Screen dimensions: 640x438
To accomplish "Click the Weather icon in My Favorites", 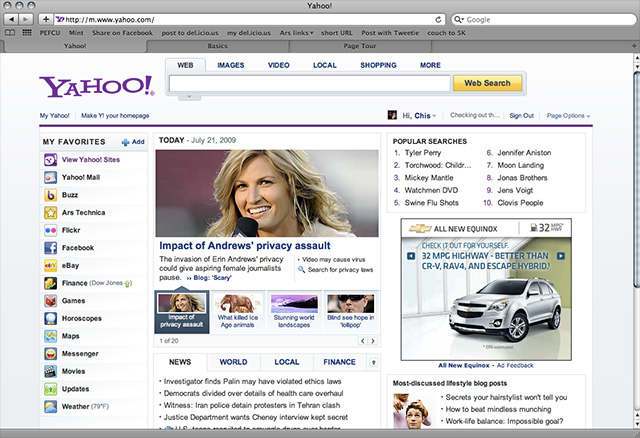I will 51,407.
